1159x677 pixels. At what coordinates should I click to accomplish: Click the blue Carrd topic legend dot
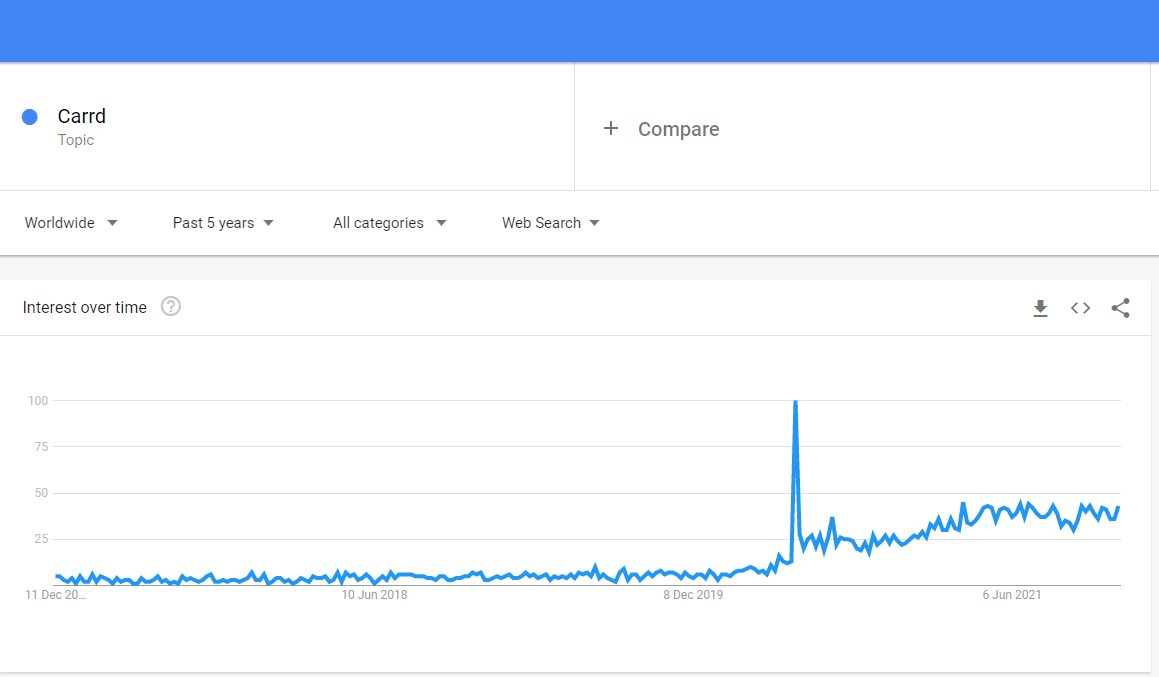pos(29,117)
